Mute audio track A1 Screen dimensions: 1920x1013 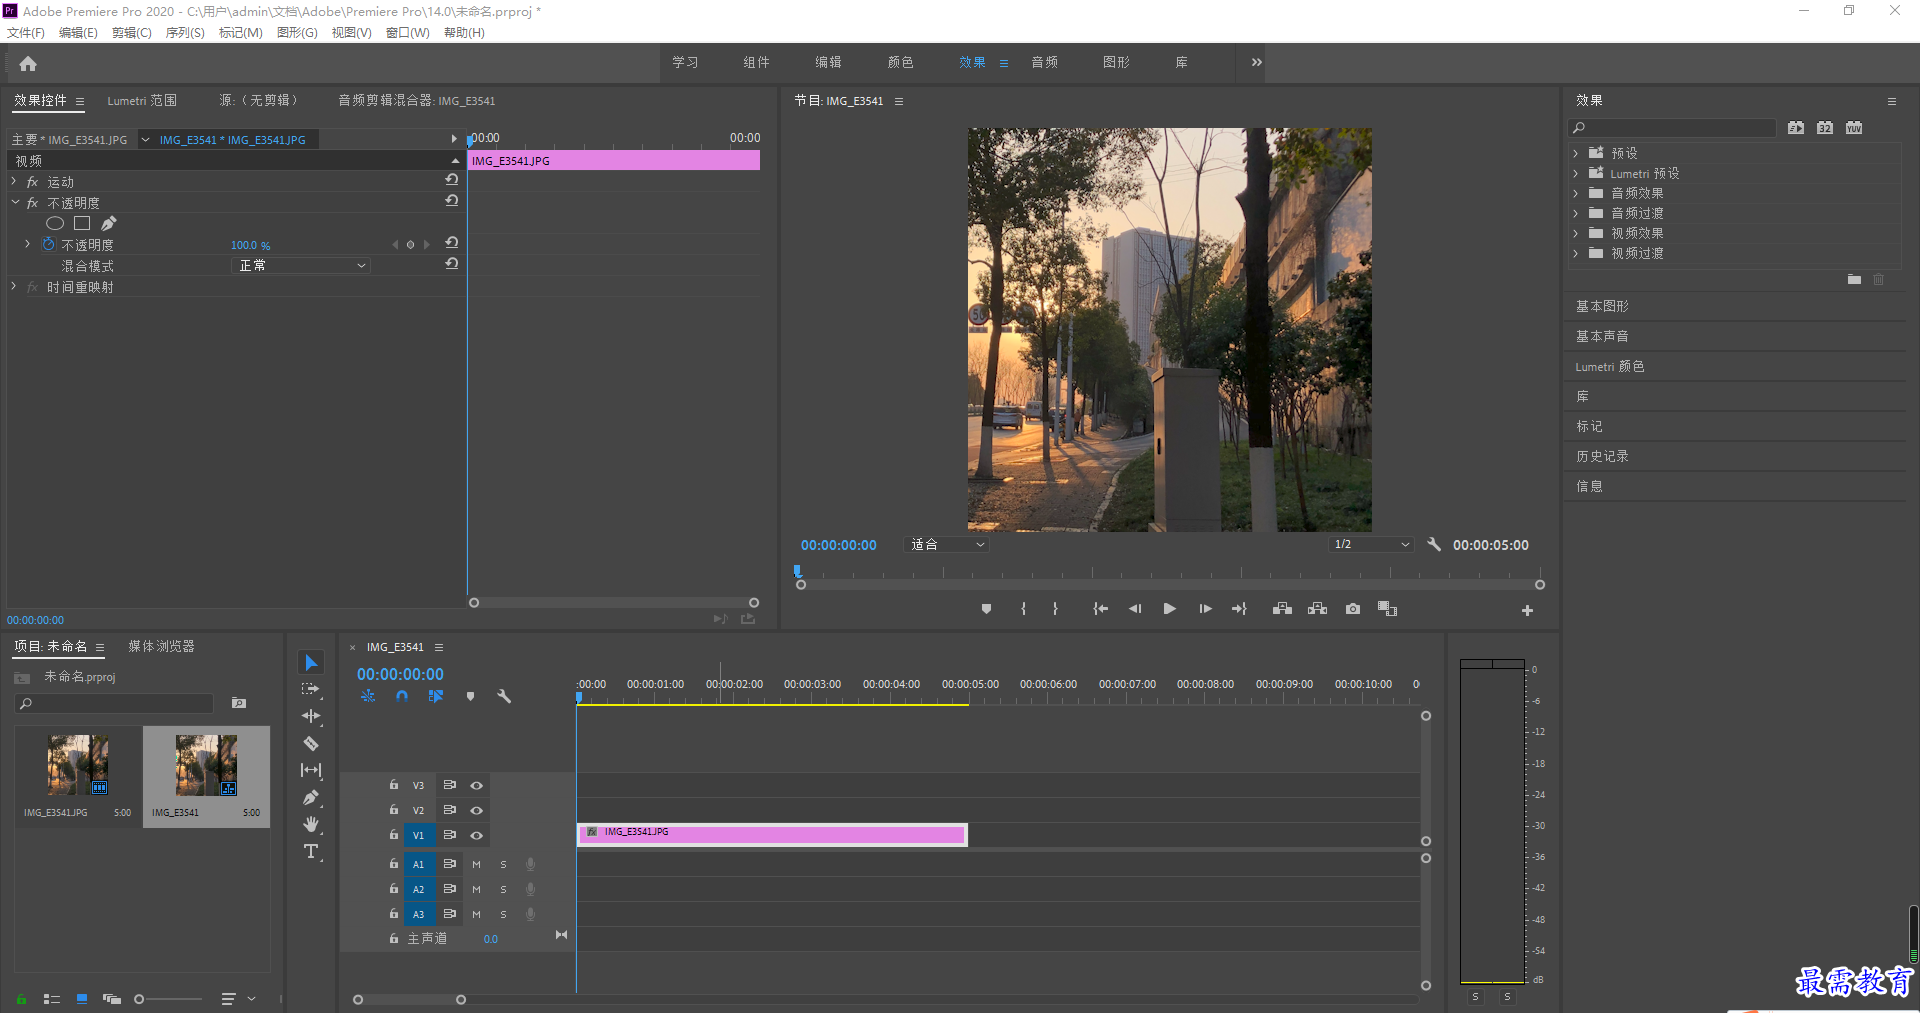tap(476, 864)
